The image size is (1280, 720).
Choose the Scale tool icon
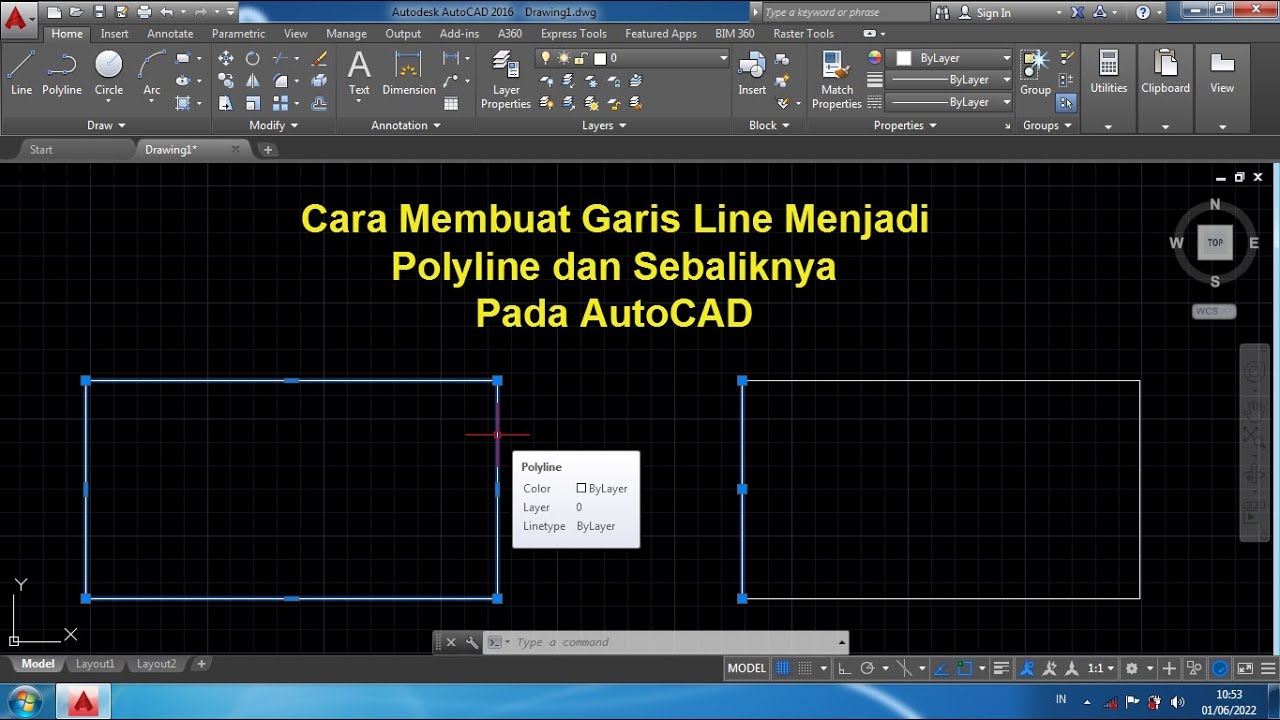coord(253,103)
